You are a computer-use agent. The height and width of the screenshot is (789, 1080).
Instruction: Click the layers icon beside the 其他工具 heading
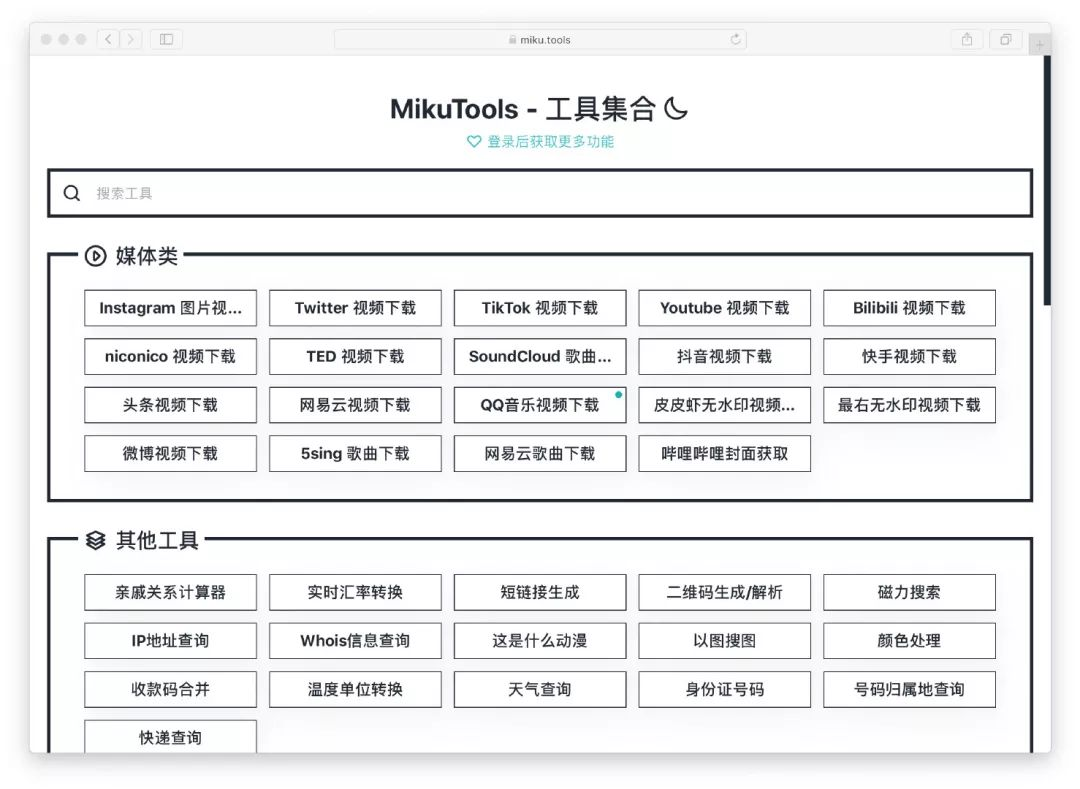pyautogui.click(x=96, y=540)
